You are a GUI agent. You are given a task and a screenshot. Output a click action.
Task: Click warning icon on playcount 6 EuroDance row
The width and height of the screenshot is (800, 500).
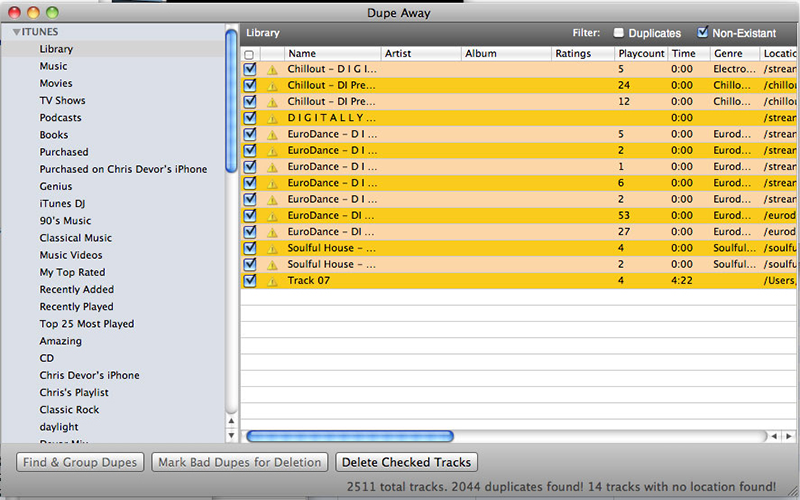point(272,184)
